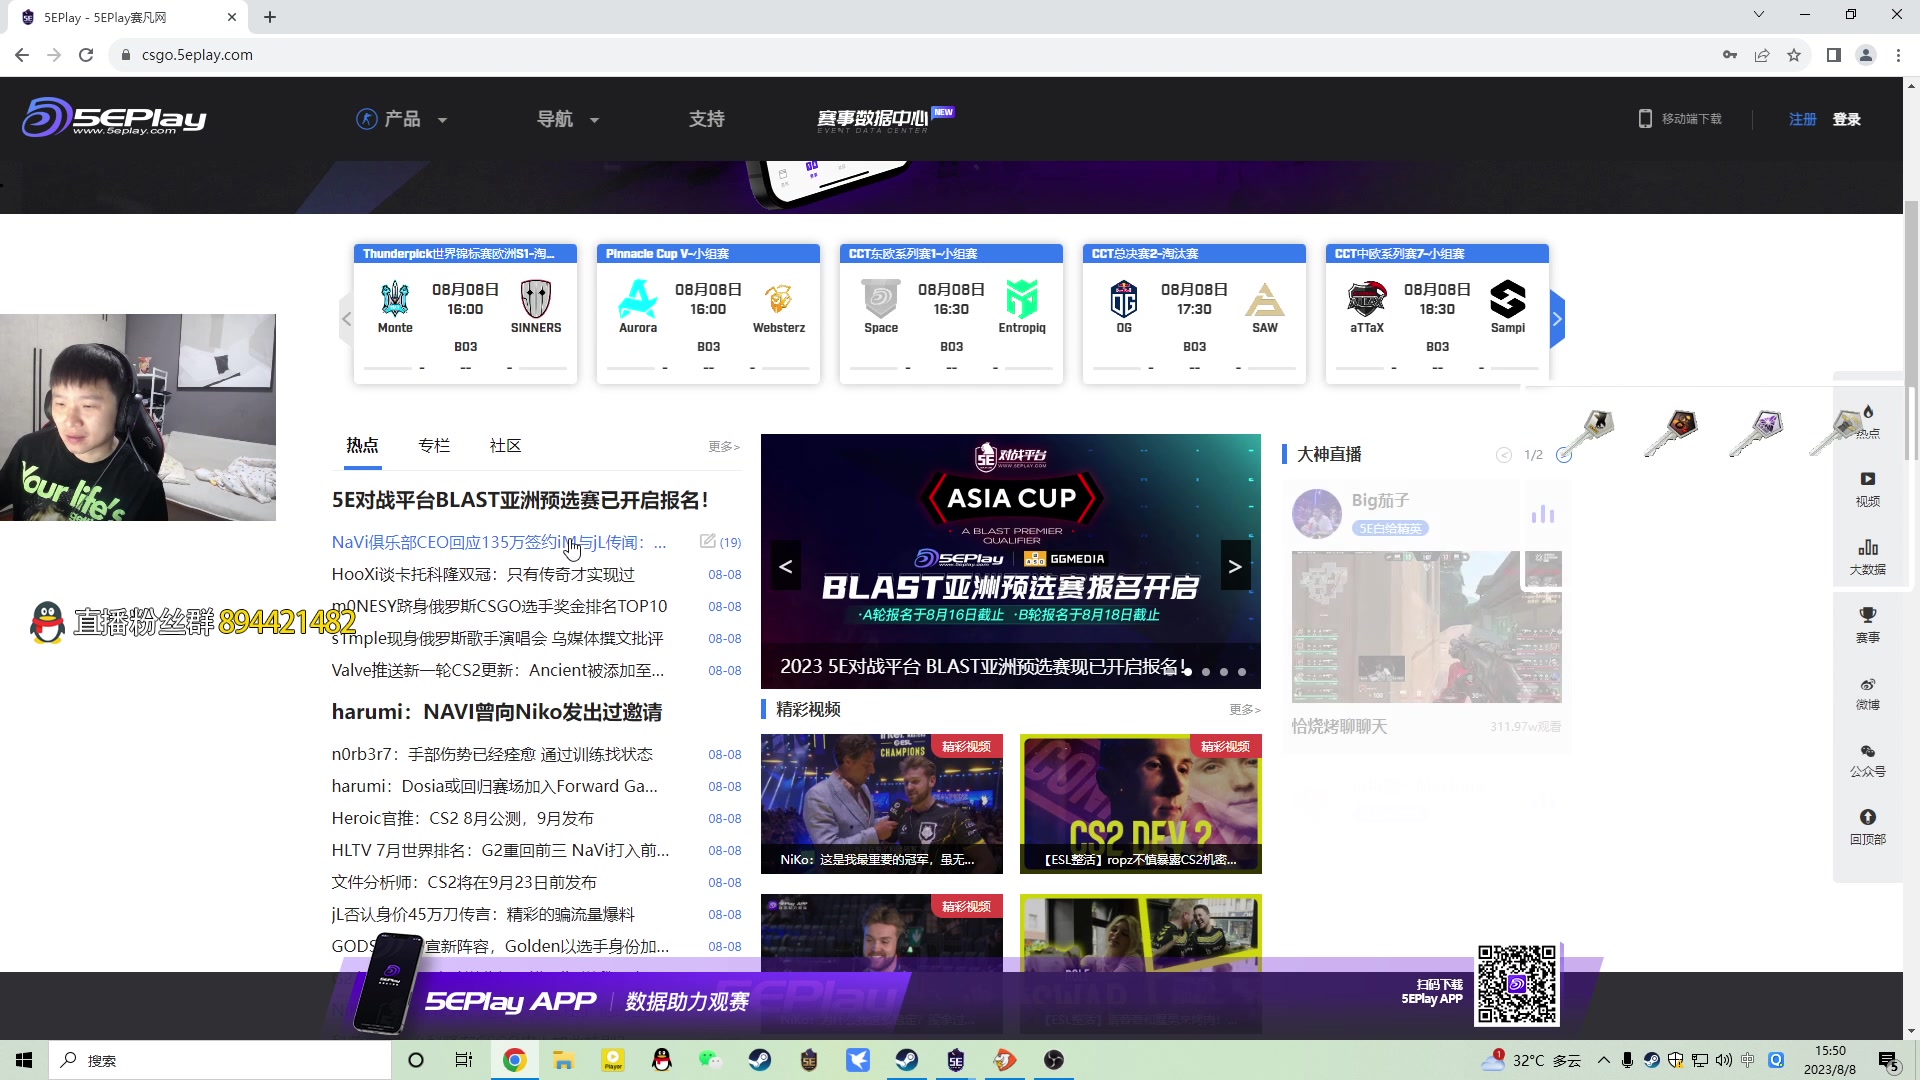Click the 注册 register link
Screen dimensions: 1920x1080
coord(1802,119)
